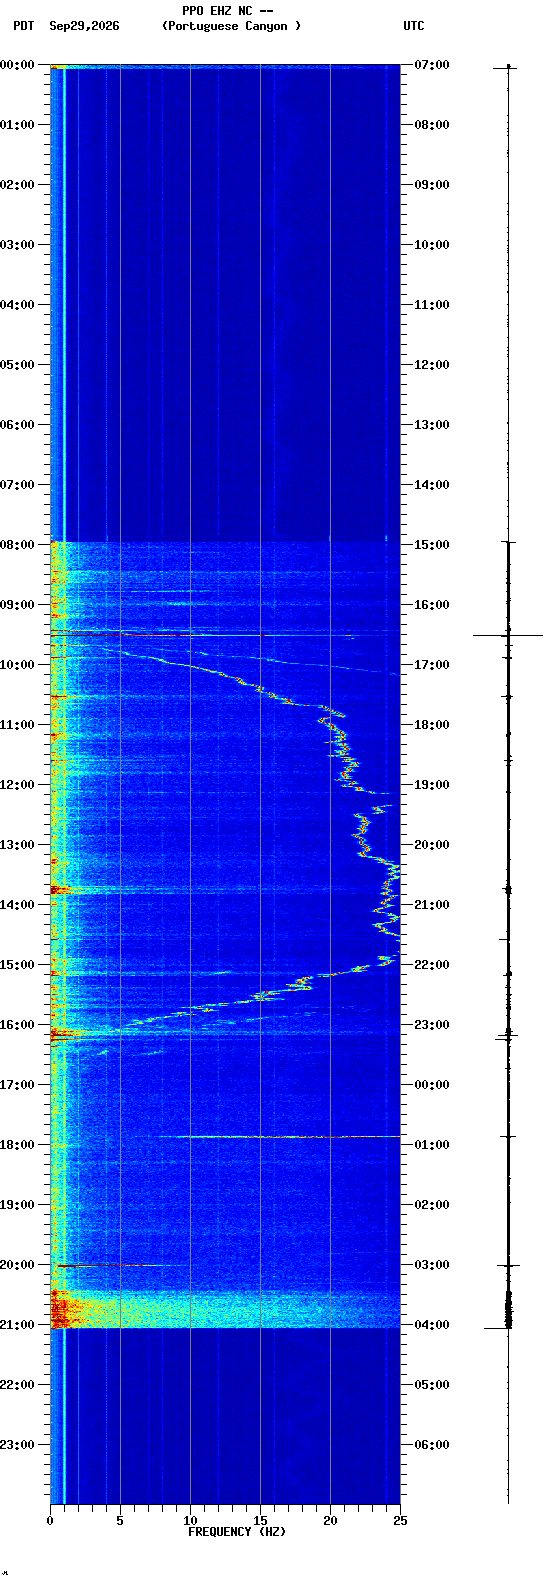Click the '15' frequency axis label
Viewport: 552px width, 1584px height.
[260, 1521]
